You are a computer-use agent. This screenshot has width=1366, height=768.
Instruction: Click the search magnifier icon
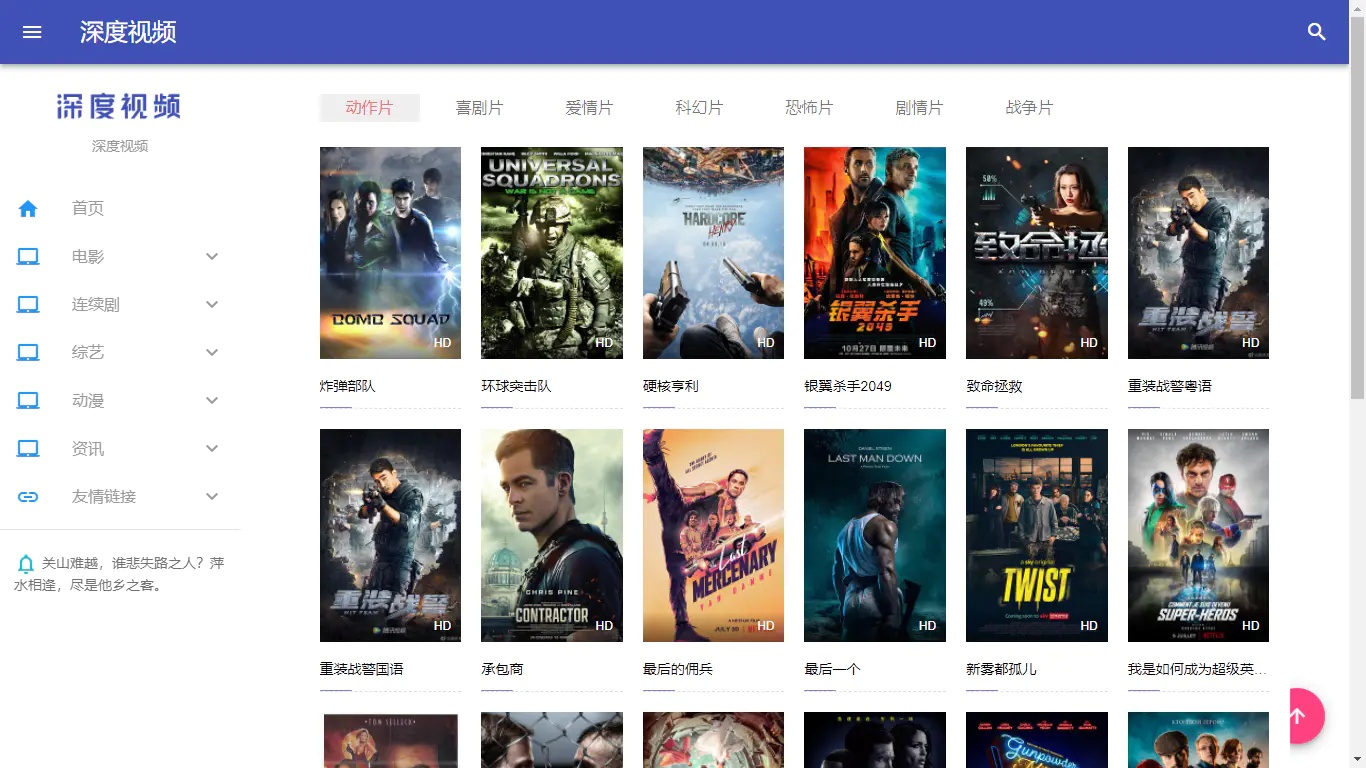click(1317, 32)
